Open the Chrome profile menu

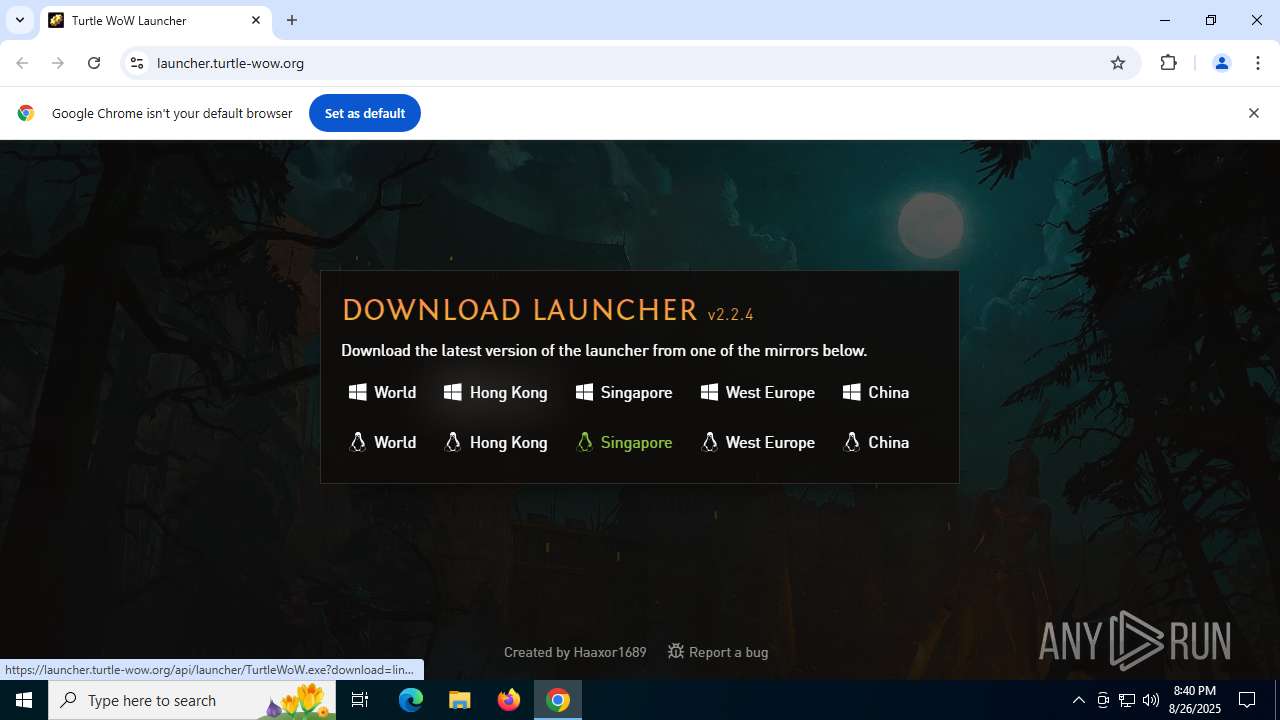coord(1221,63)
